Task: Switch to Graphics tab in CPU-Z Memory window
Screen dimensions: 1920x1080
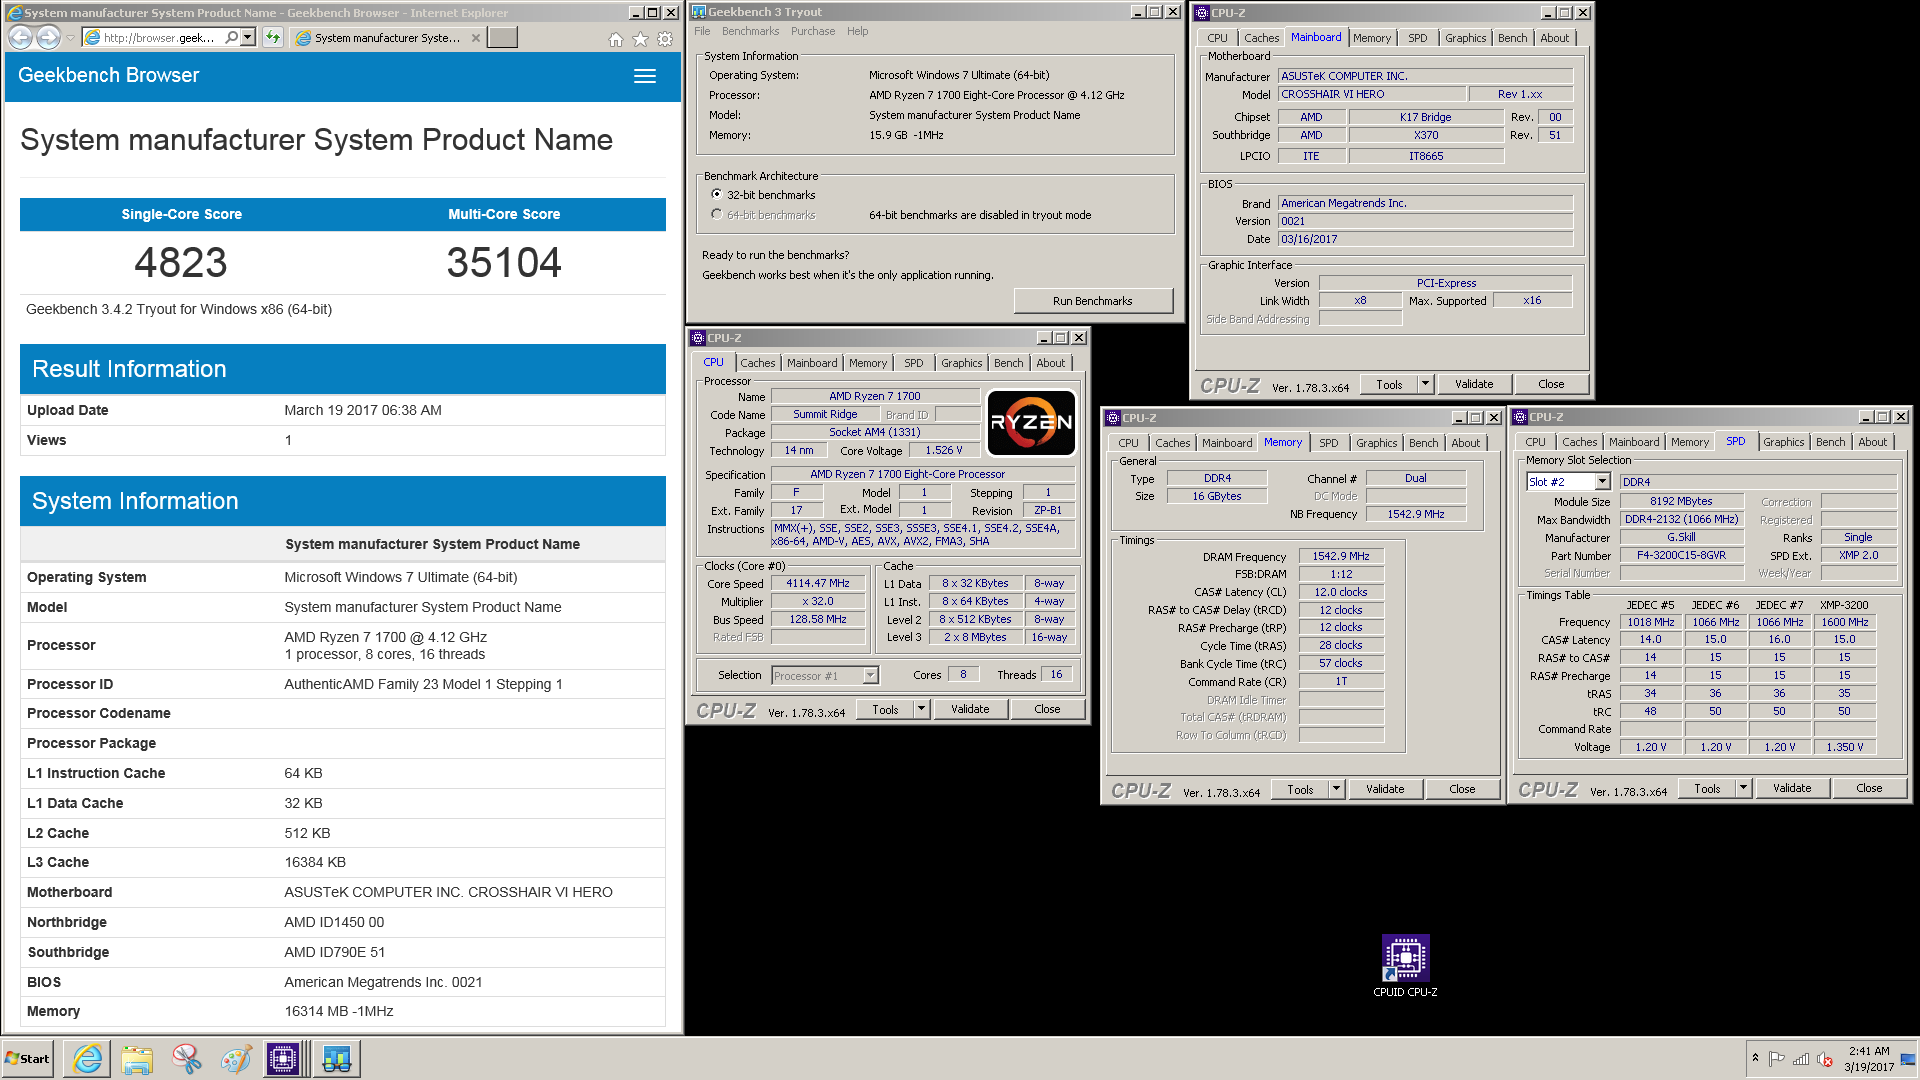Action: coord(1376,443)
